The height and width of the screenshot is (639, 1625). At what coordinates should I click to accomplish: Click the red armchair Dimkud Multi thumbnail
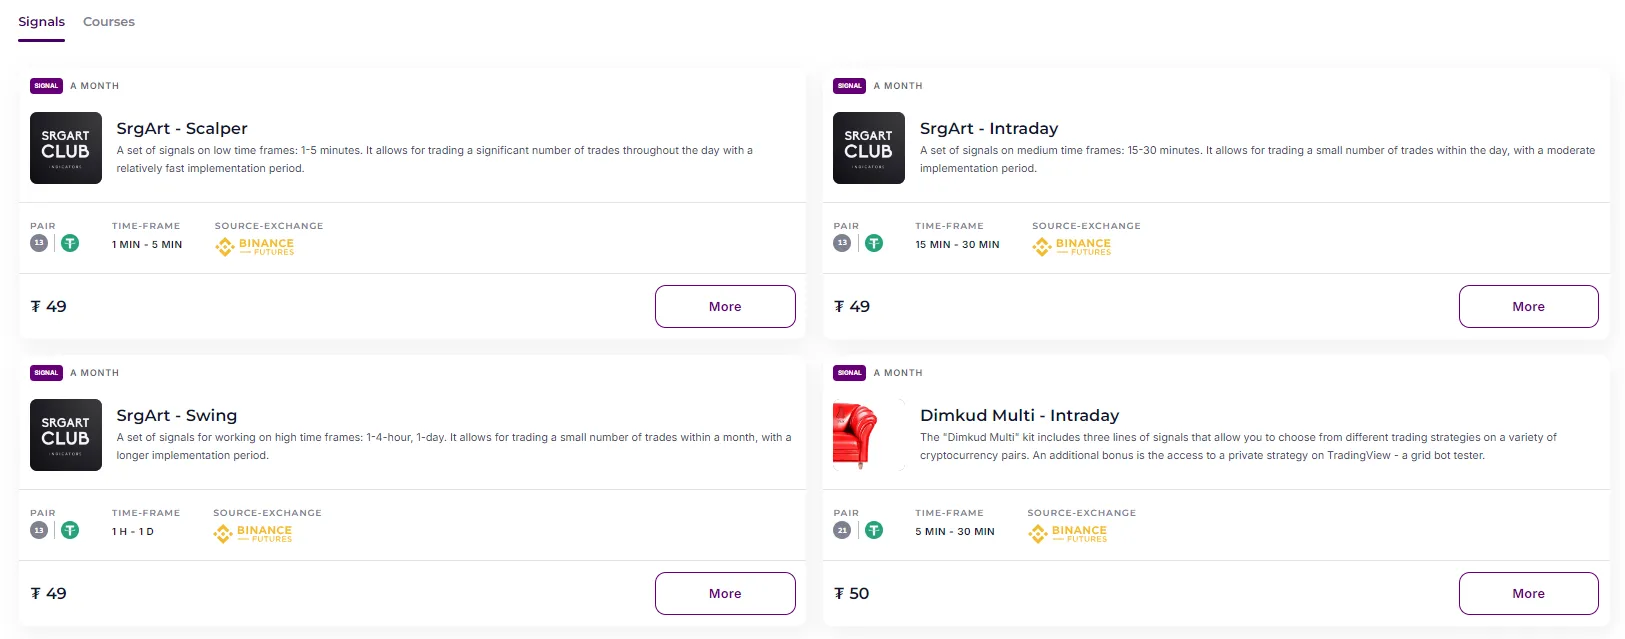[x=856, y=435]
